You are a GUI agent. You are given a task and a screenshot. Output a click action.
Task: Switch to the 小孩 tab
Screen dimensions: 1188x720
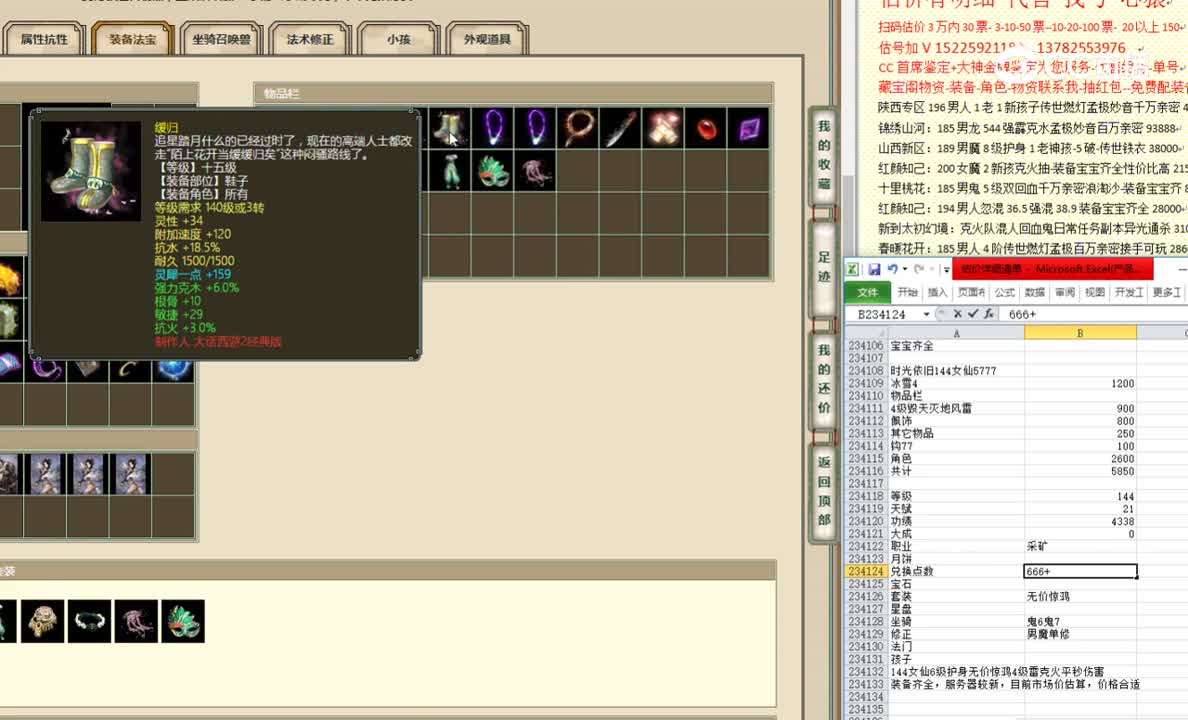tap(399, 39)
